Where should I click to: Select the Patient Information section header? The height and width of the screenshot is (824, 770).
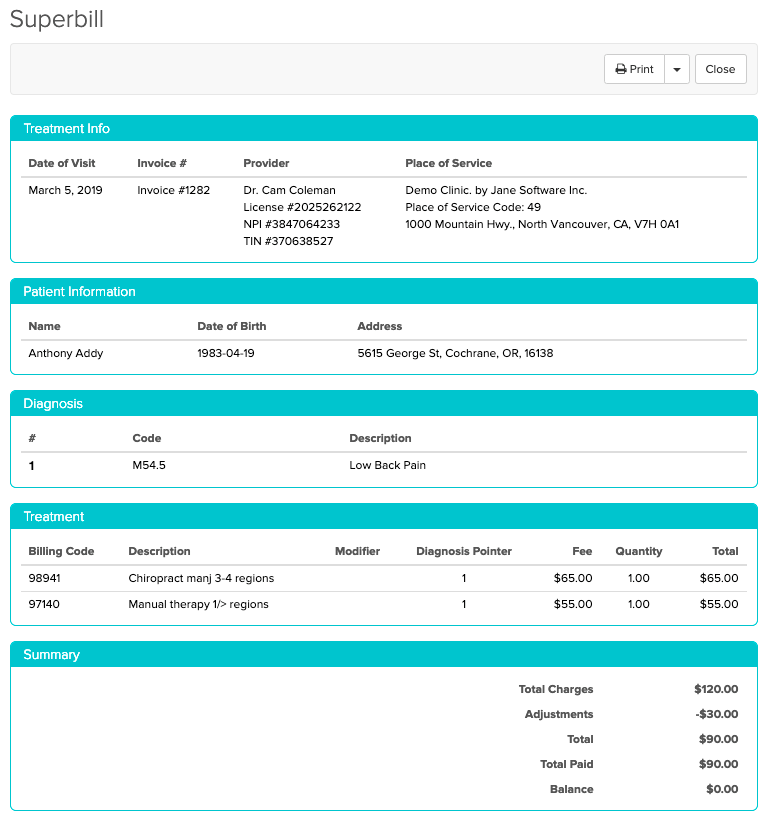coord(79,292)
